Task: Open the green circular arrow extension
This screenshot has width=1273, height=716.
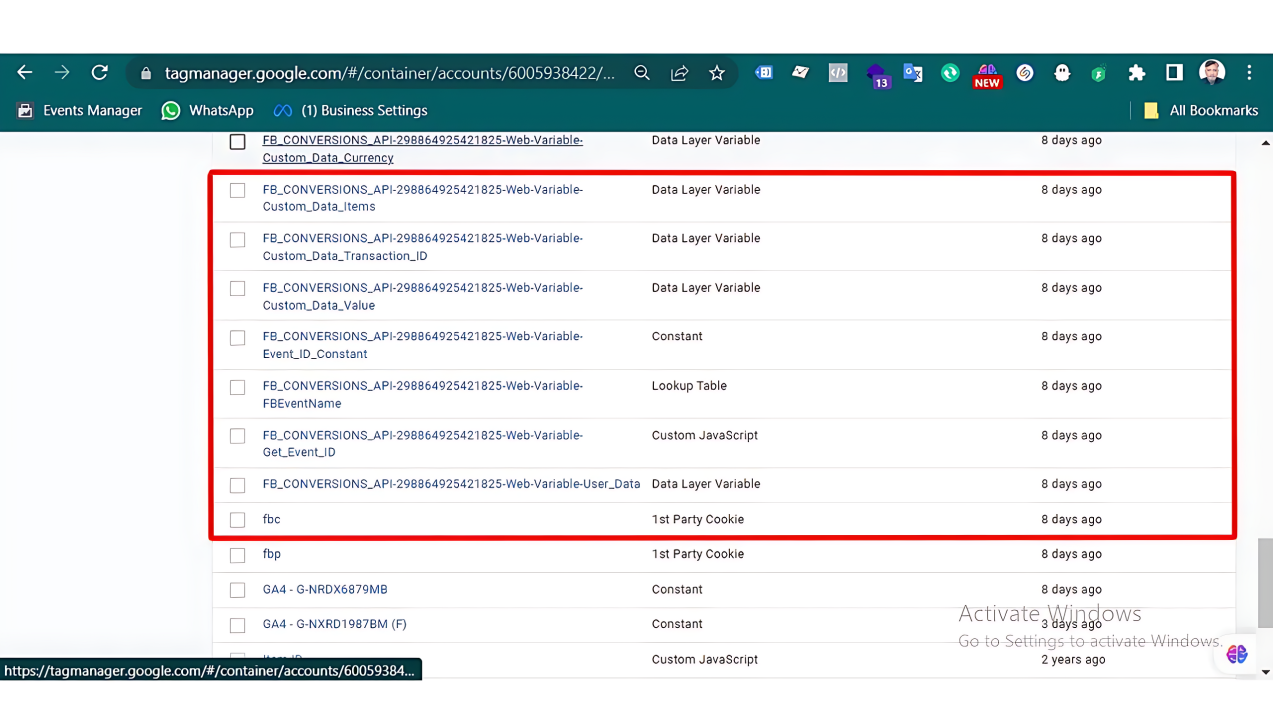Action: tap(950, 73)
